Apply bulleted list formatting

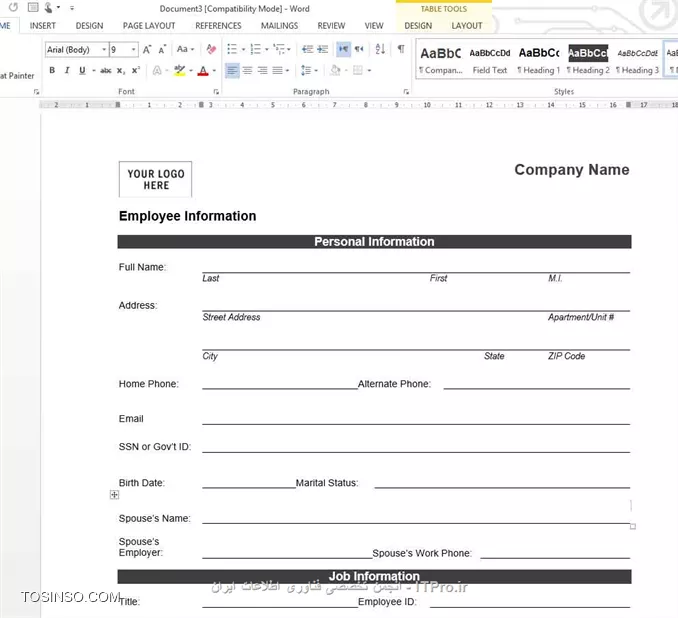232,49
